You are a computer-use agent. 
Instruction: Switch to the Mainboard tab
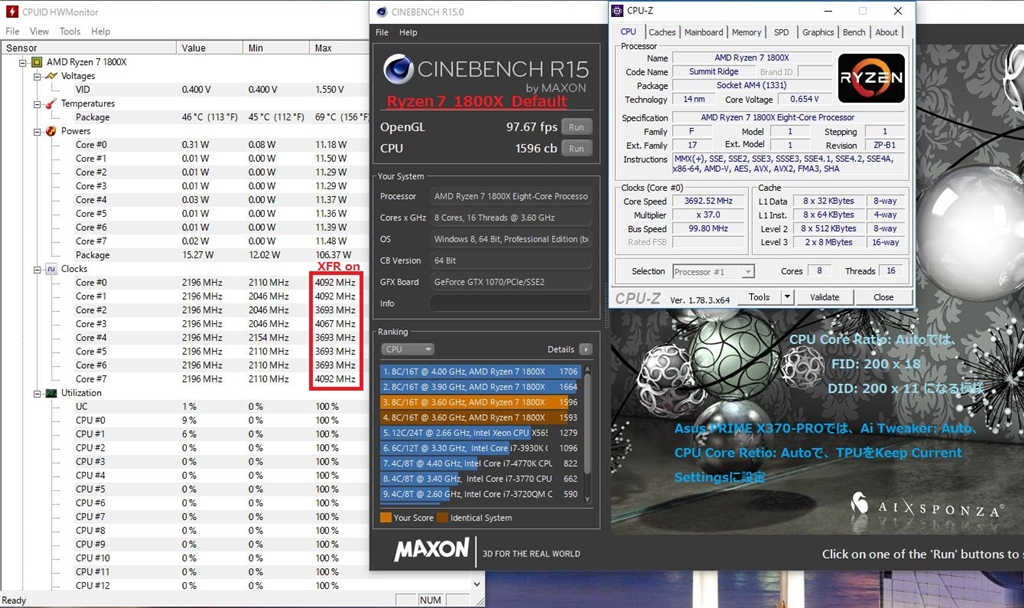pyautogui.click(x=704, y=32)
